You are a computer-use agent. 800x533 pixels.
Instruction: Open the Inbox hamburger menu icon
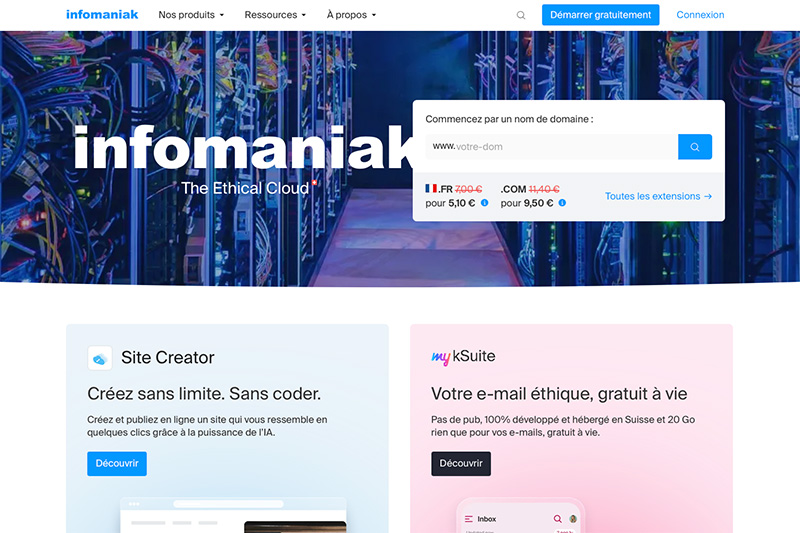coord(468,519)
